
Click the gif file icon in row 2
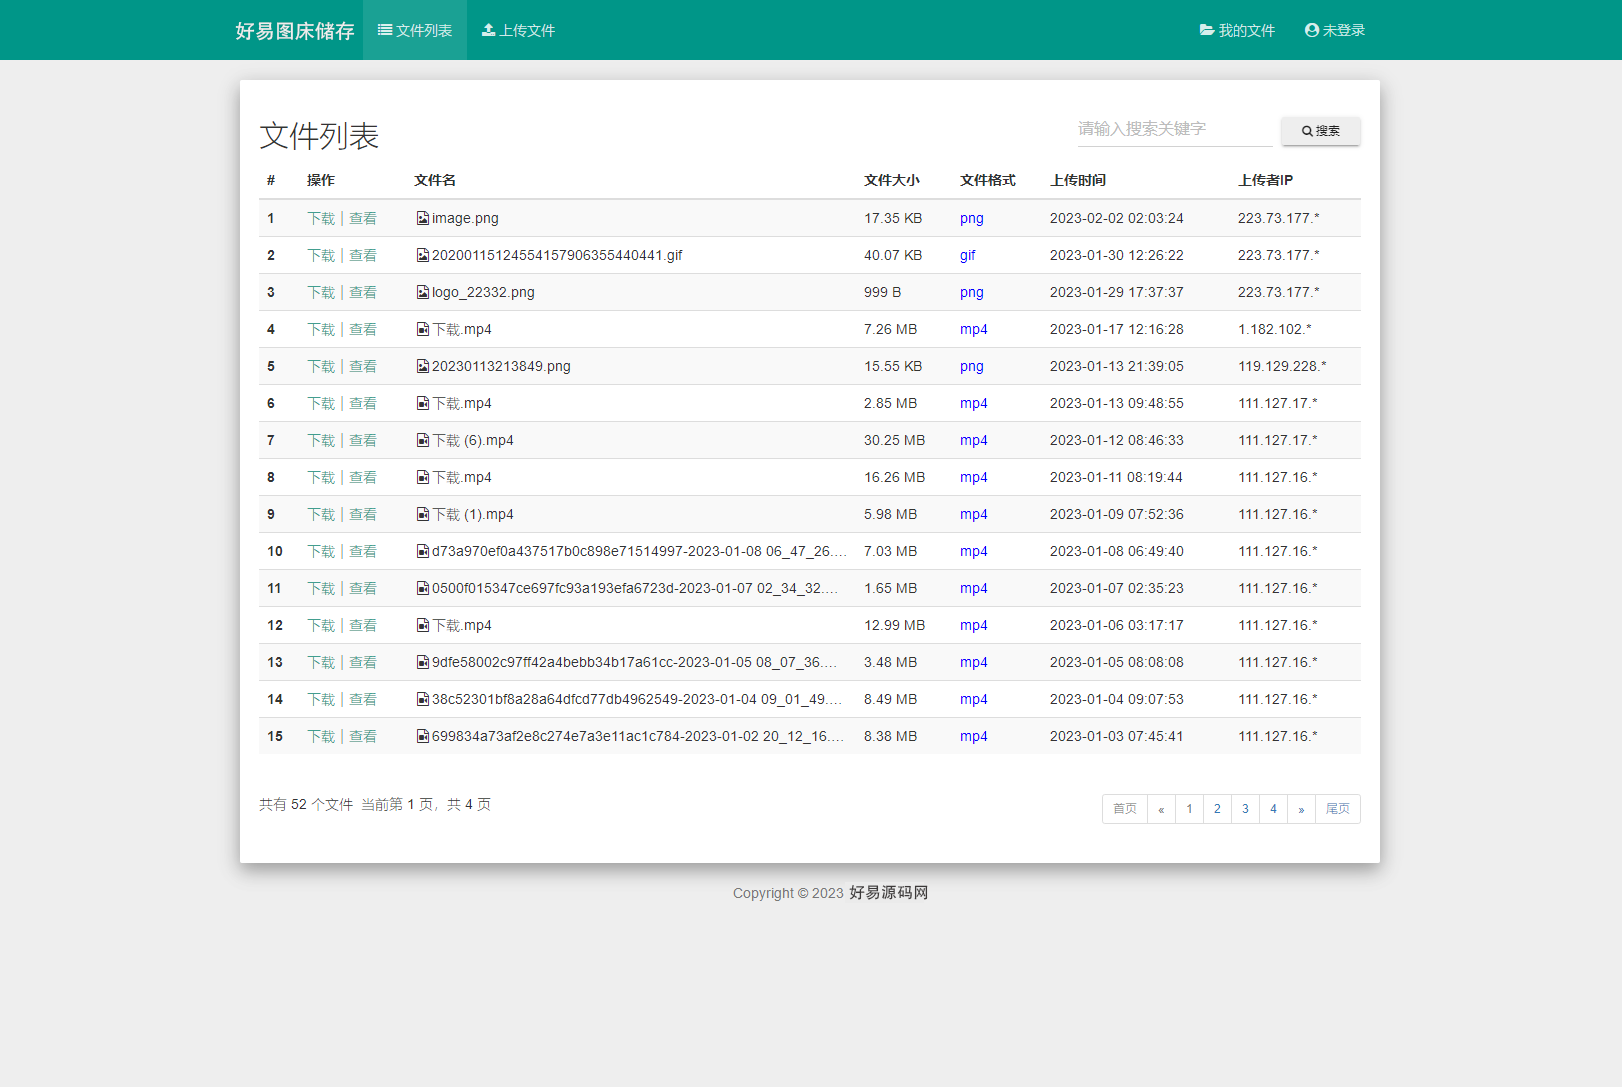[x=423, y=255]
